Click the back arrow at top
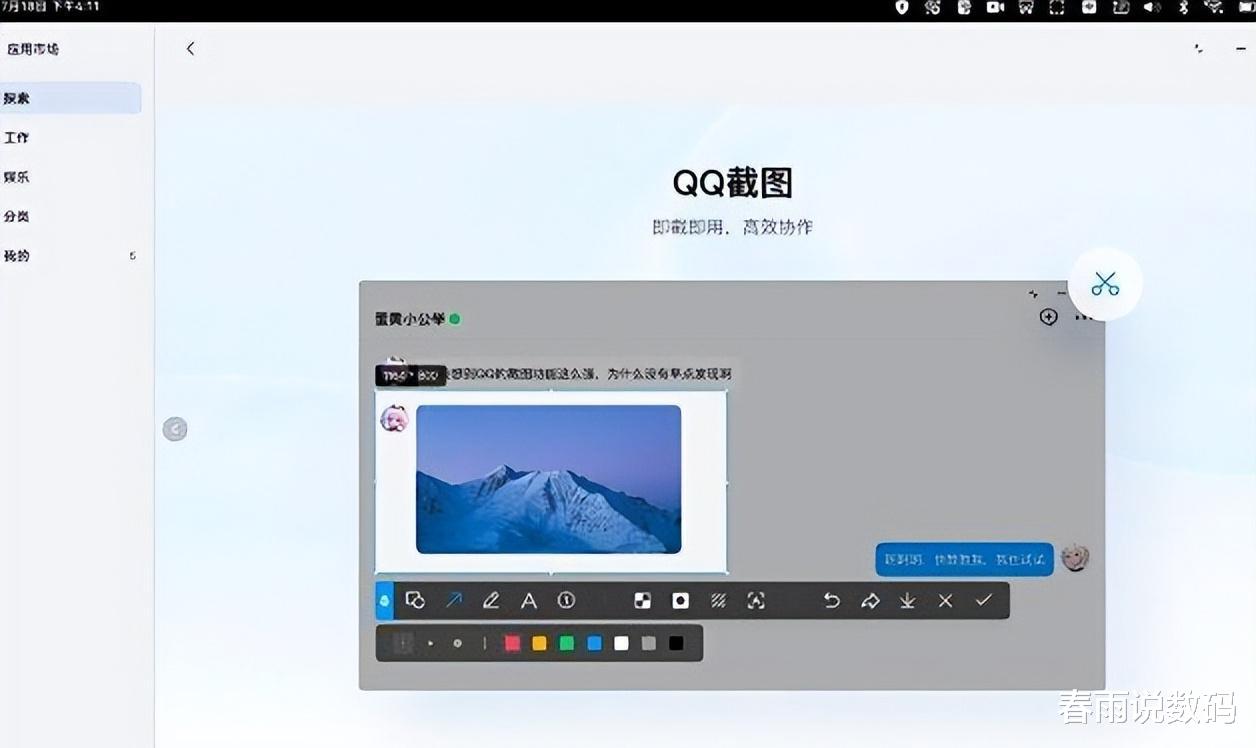 190,48
